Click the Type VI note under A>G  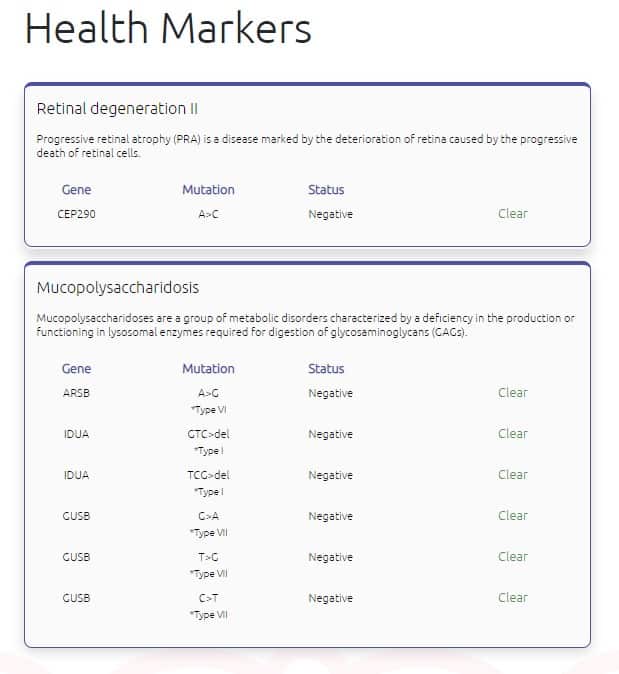tap(208, 410)
